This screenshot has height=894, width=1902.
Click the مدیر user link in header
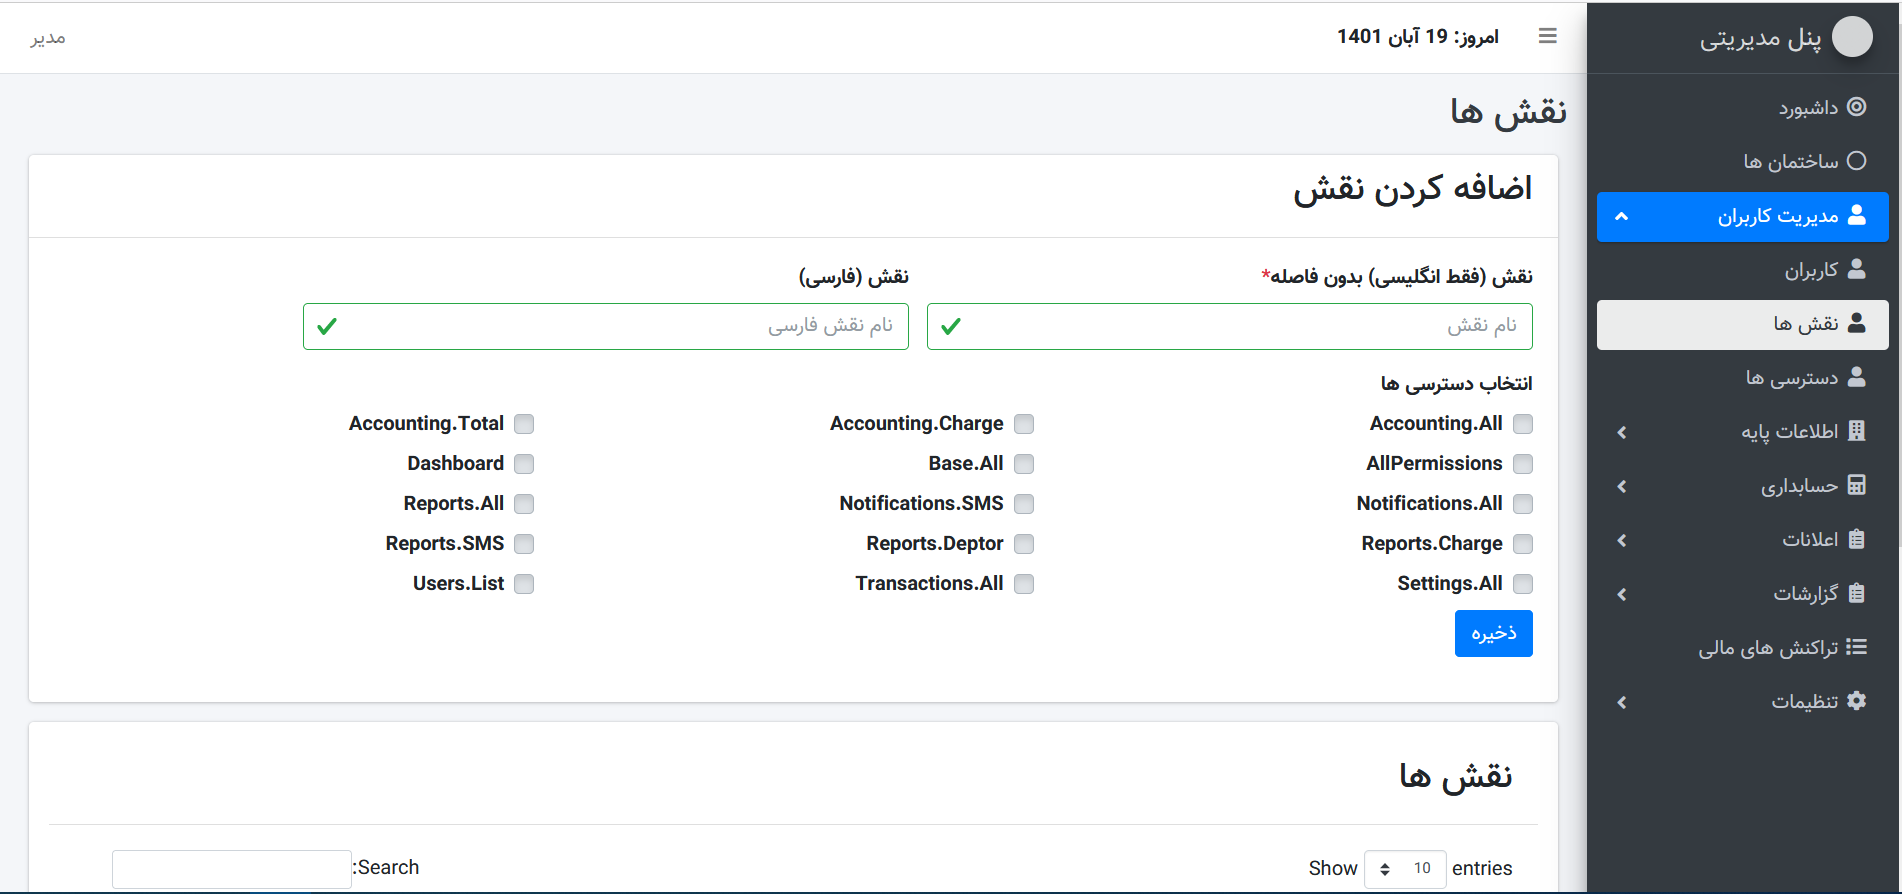coord(48,38)
